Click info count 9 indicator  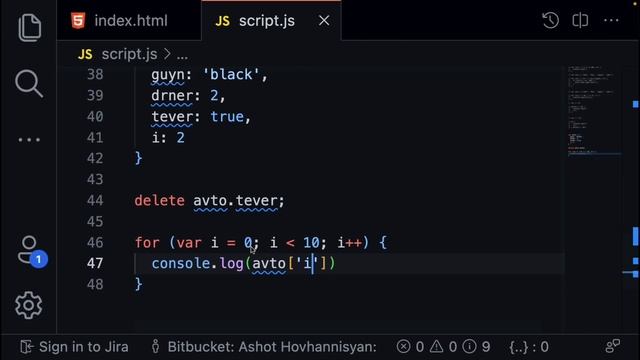click(476, 347)
